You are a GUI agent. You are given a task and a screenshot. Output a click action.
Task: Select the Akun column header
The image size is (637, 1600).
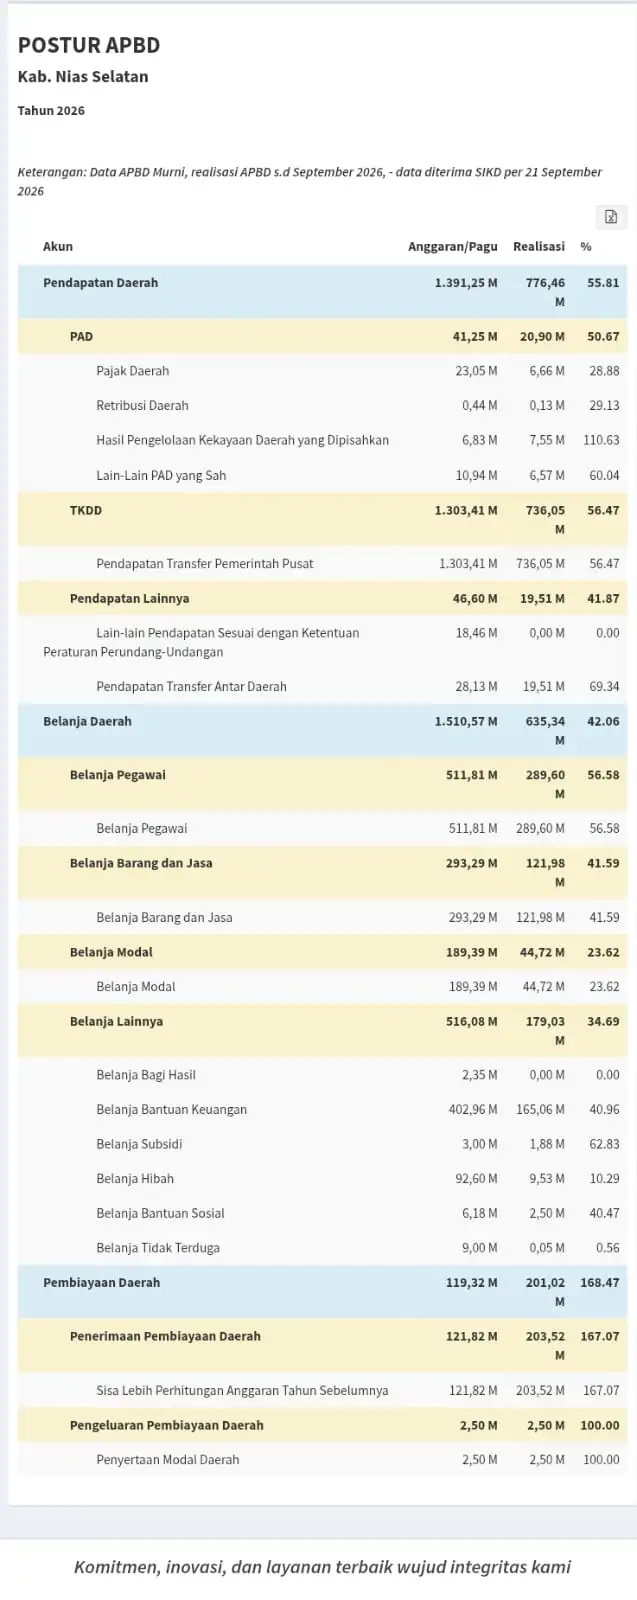pyautogui.click(x=58, y=246)
